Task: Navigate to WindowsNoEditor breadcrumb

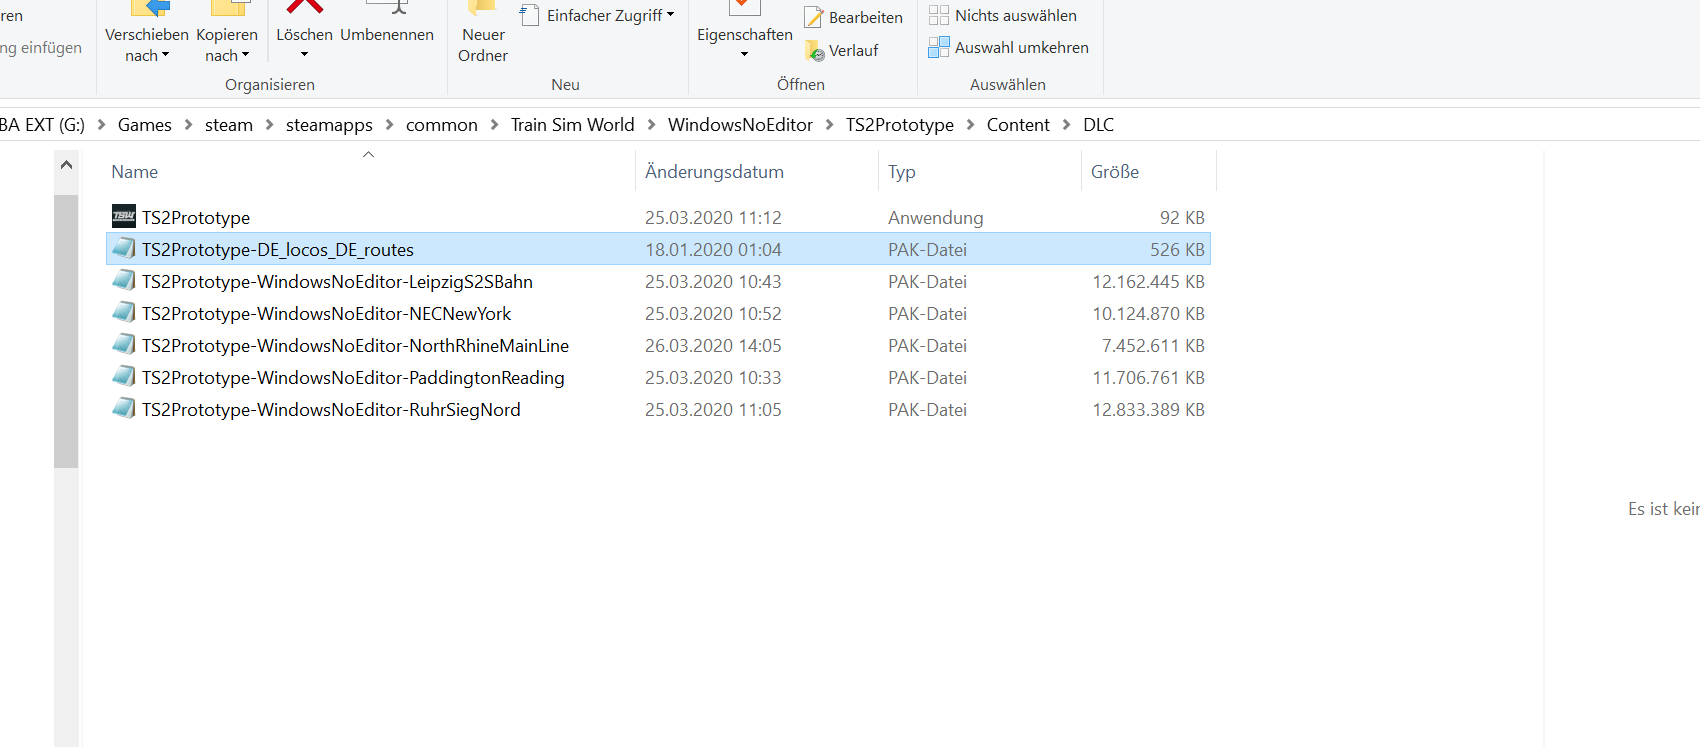Action: coord(740,125)
